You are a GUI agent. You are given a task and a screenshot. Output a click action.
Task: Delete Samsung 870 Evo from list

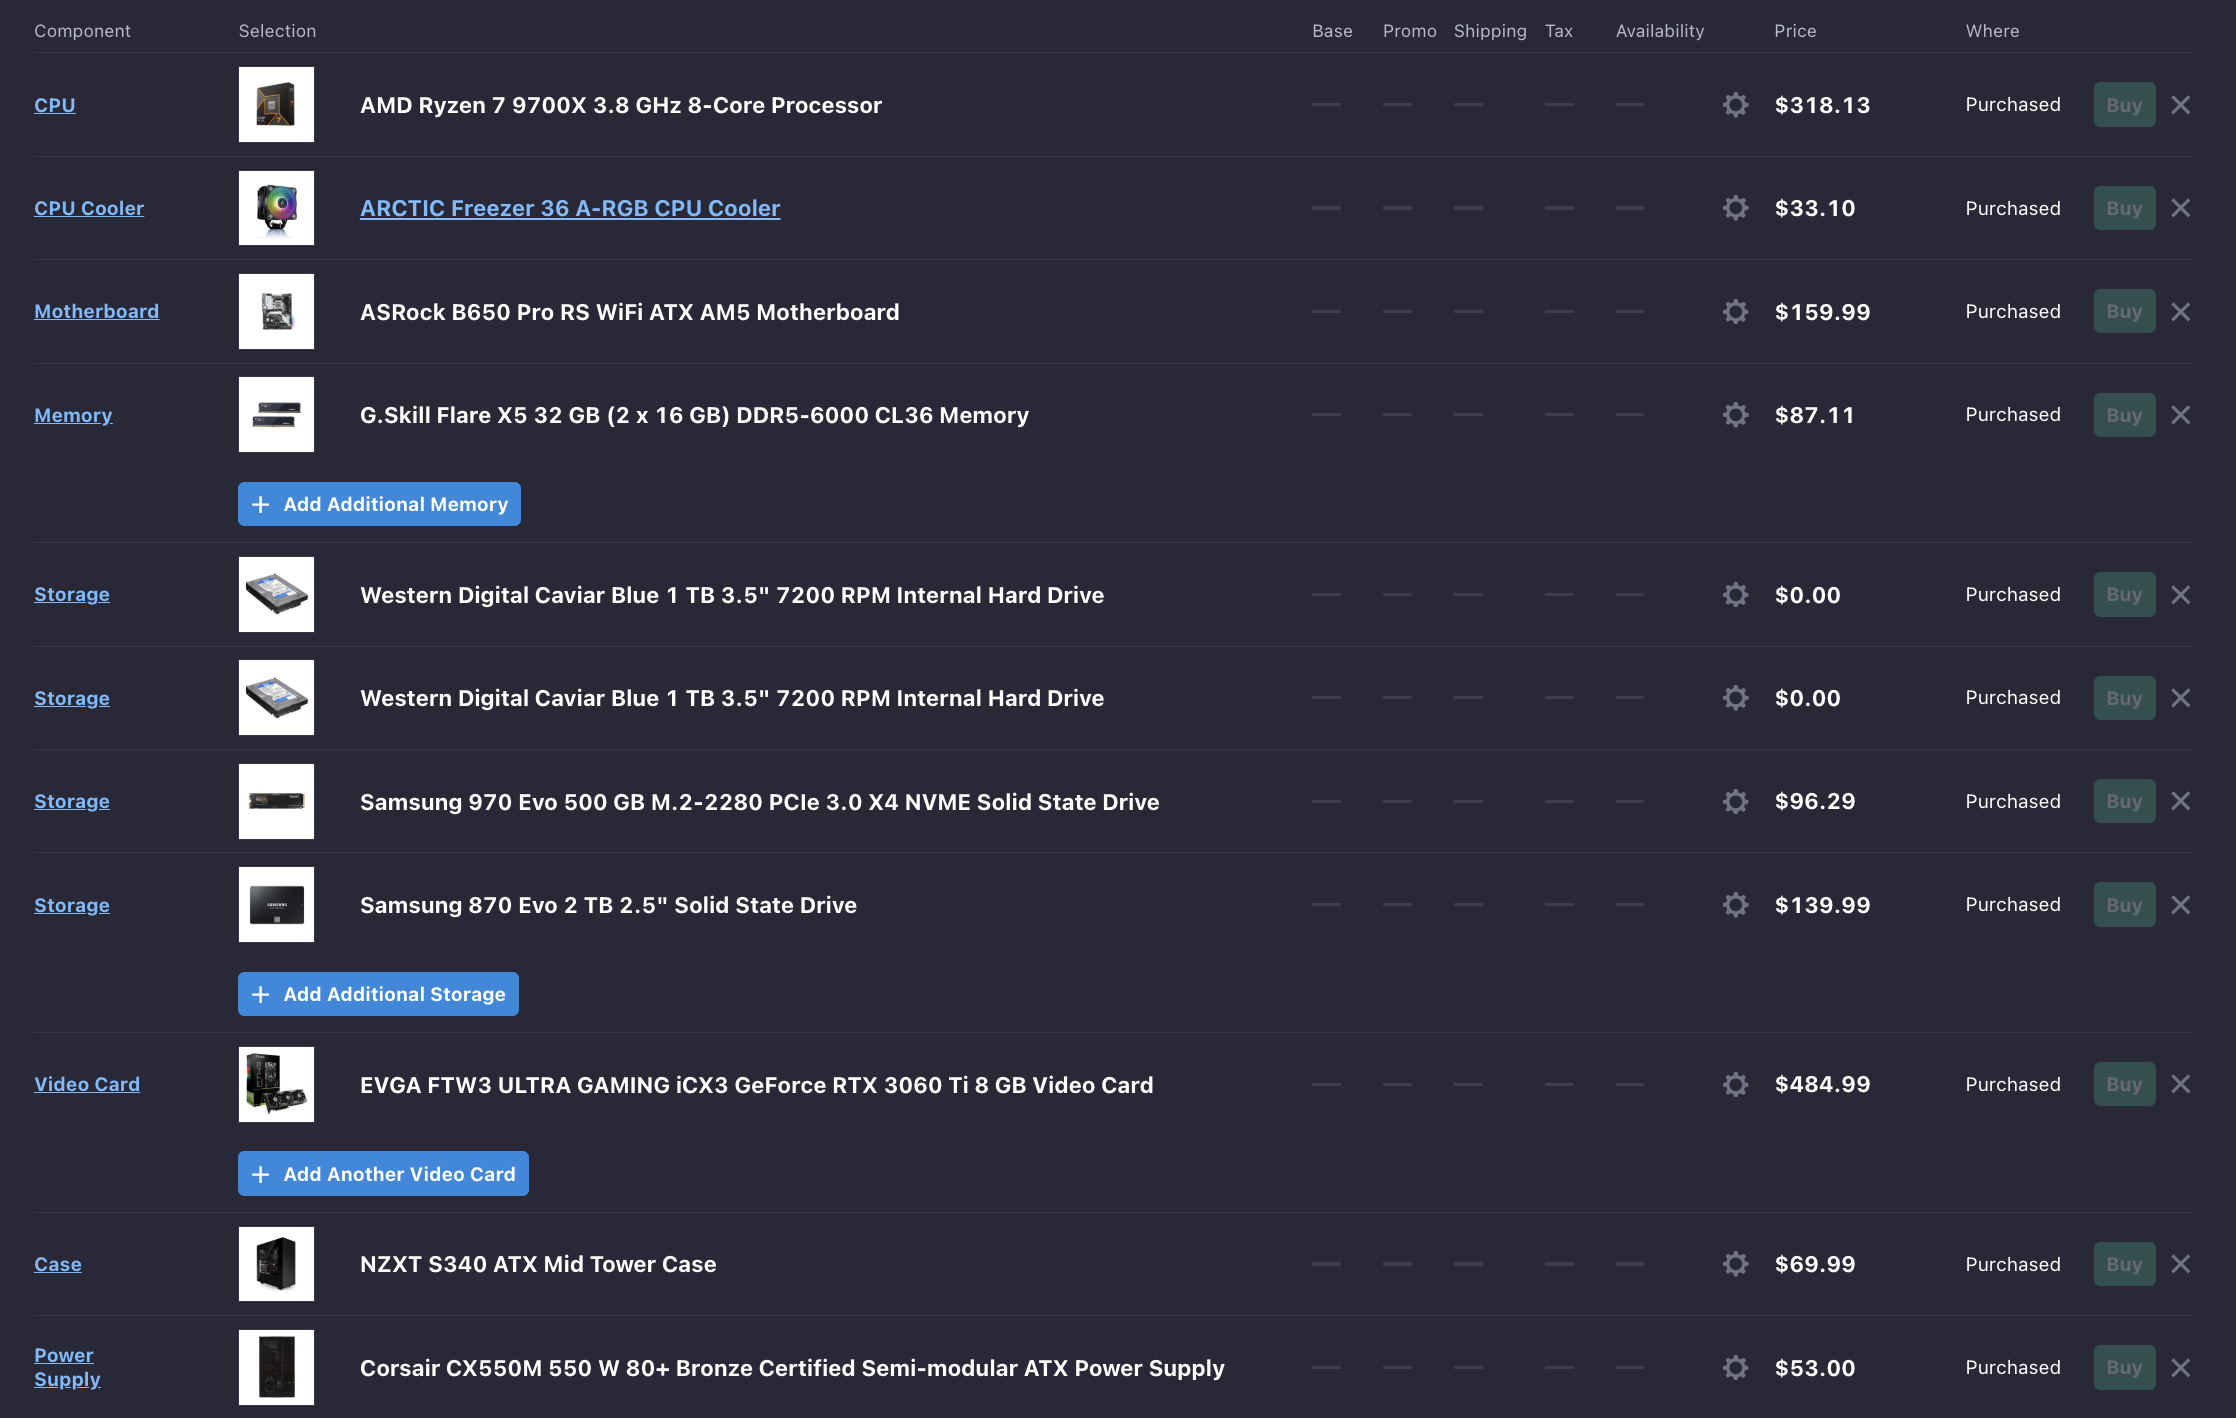[x=2181, y=905]
